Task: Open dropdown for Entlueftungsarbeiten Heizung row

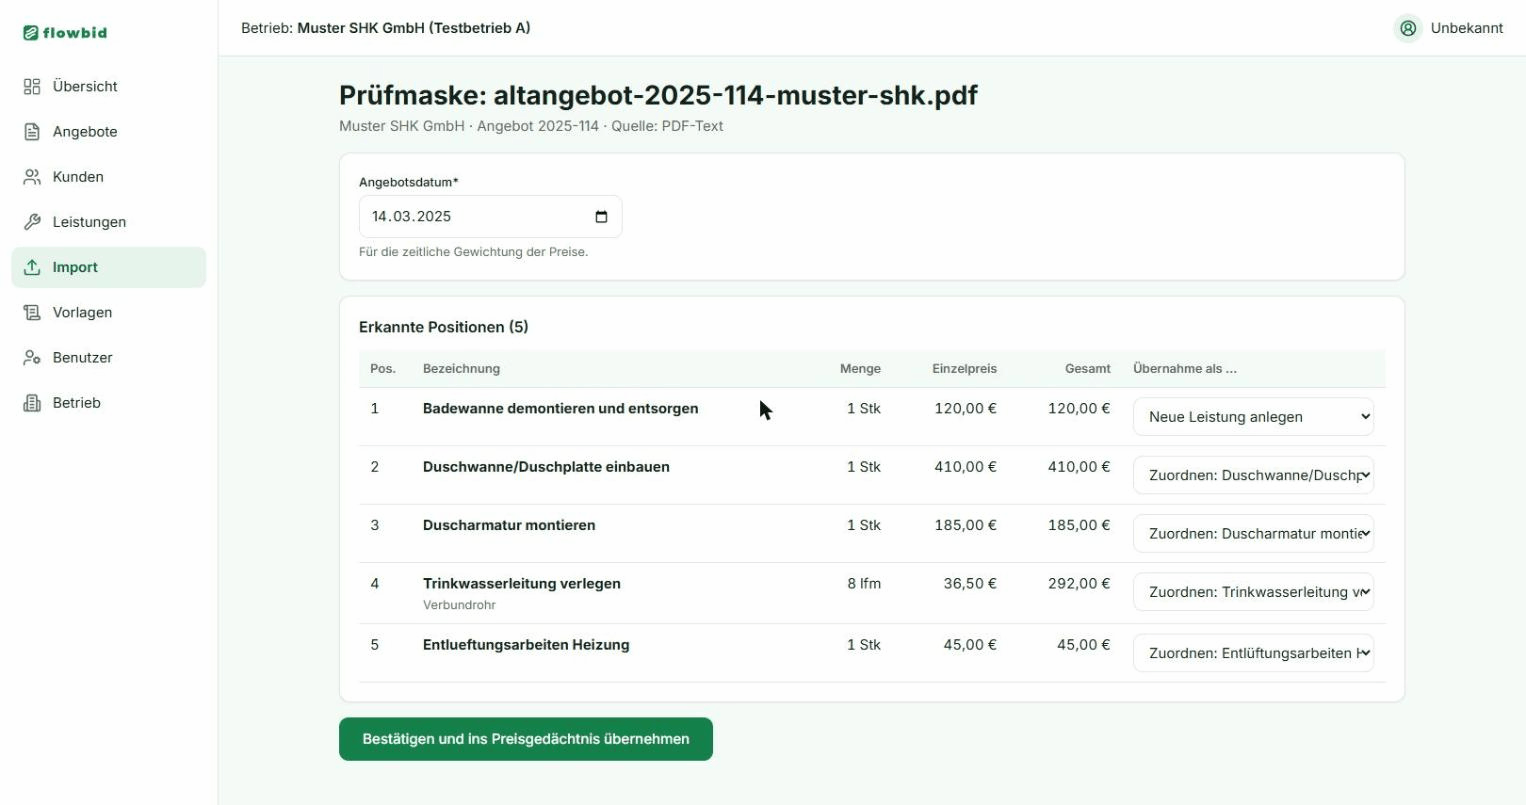Action: (1253, 653)
